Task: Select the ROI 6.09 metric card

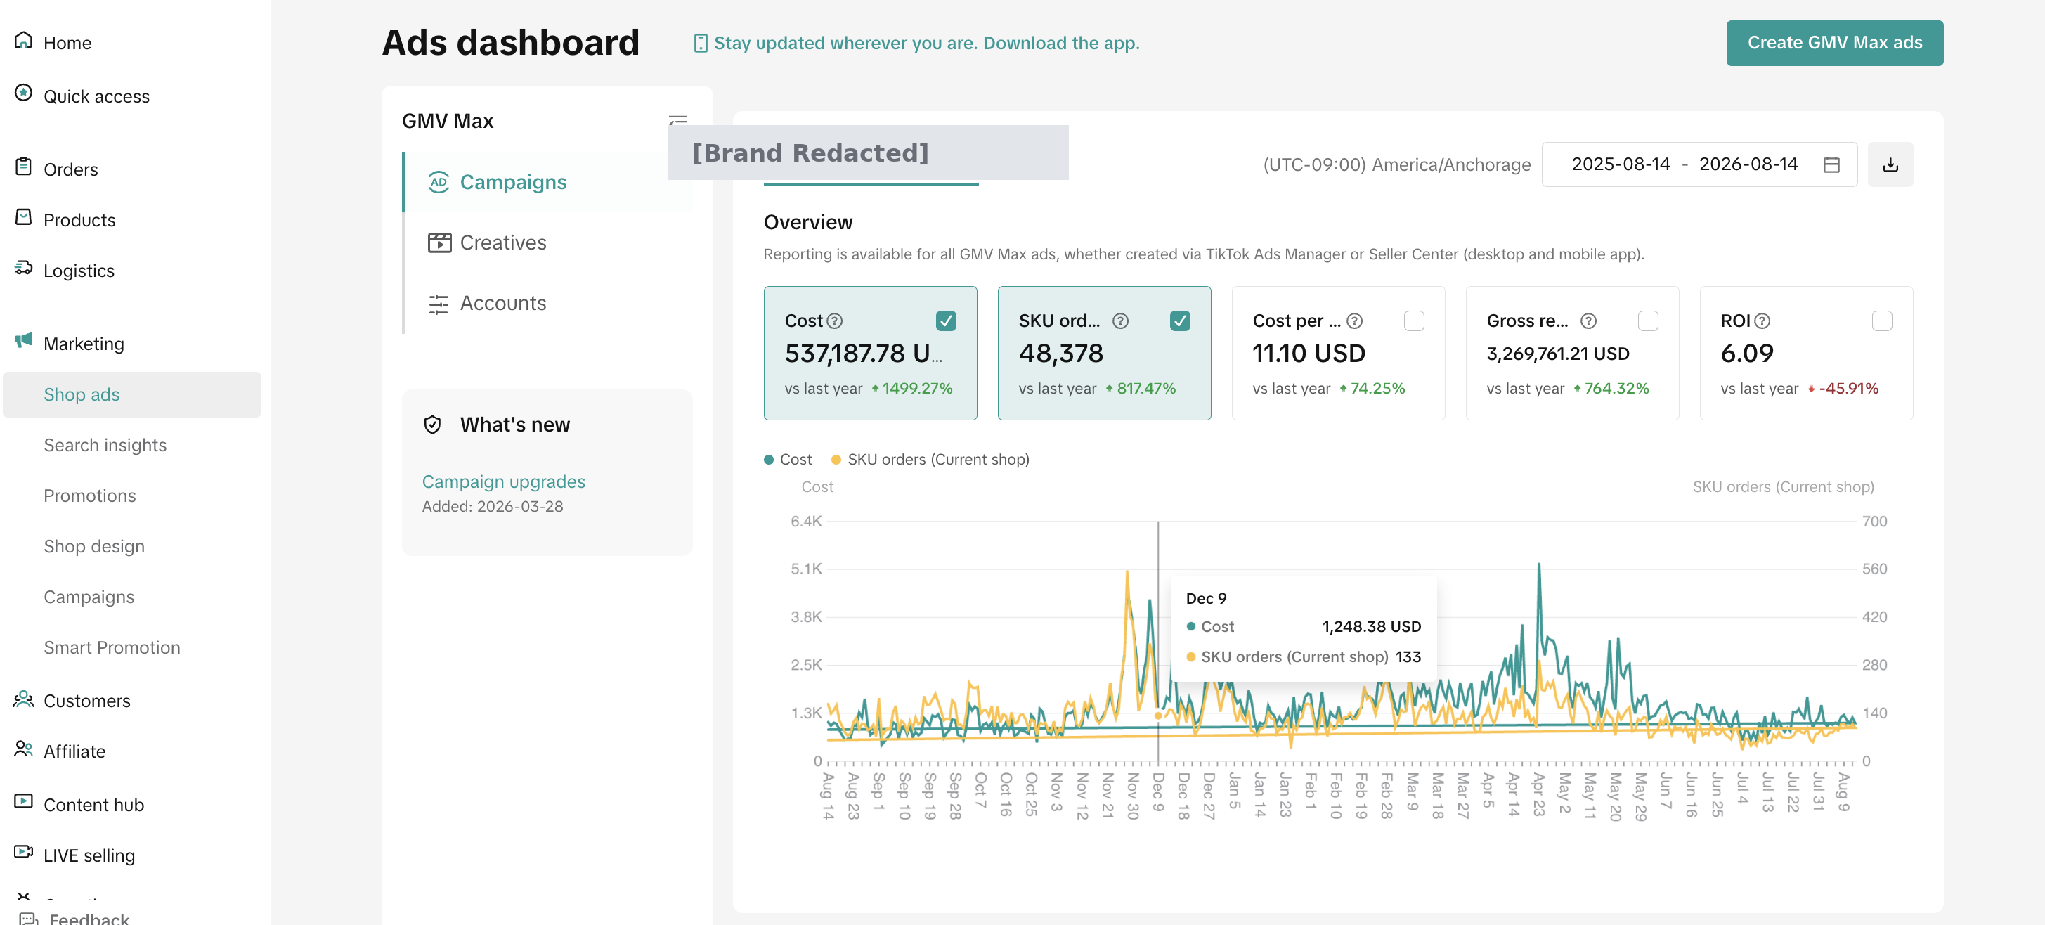Action: 1806,353
